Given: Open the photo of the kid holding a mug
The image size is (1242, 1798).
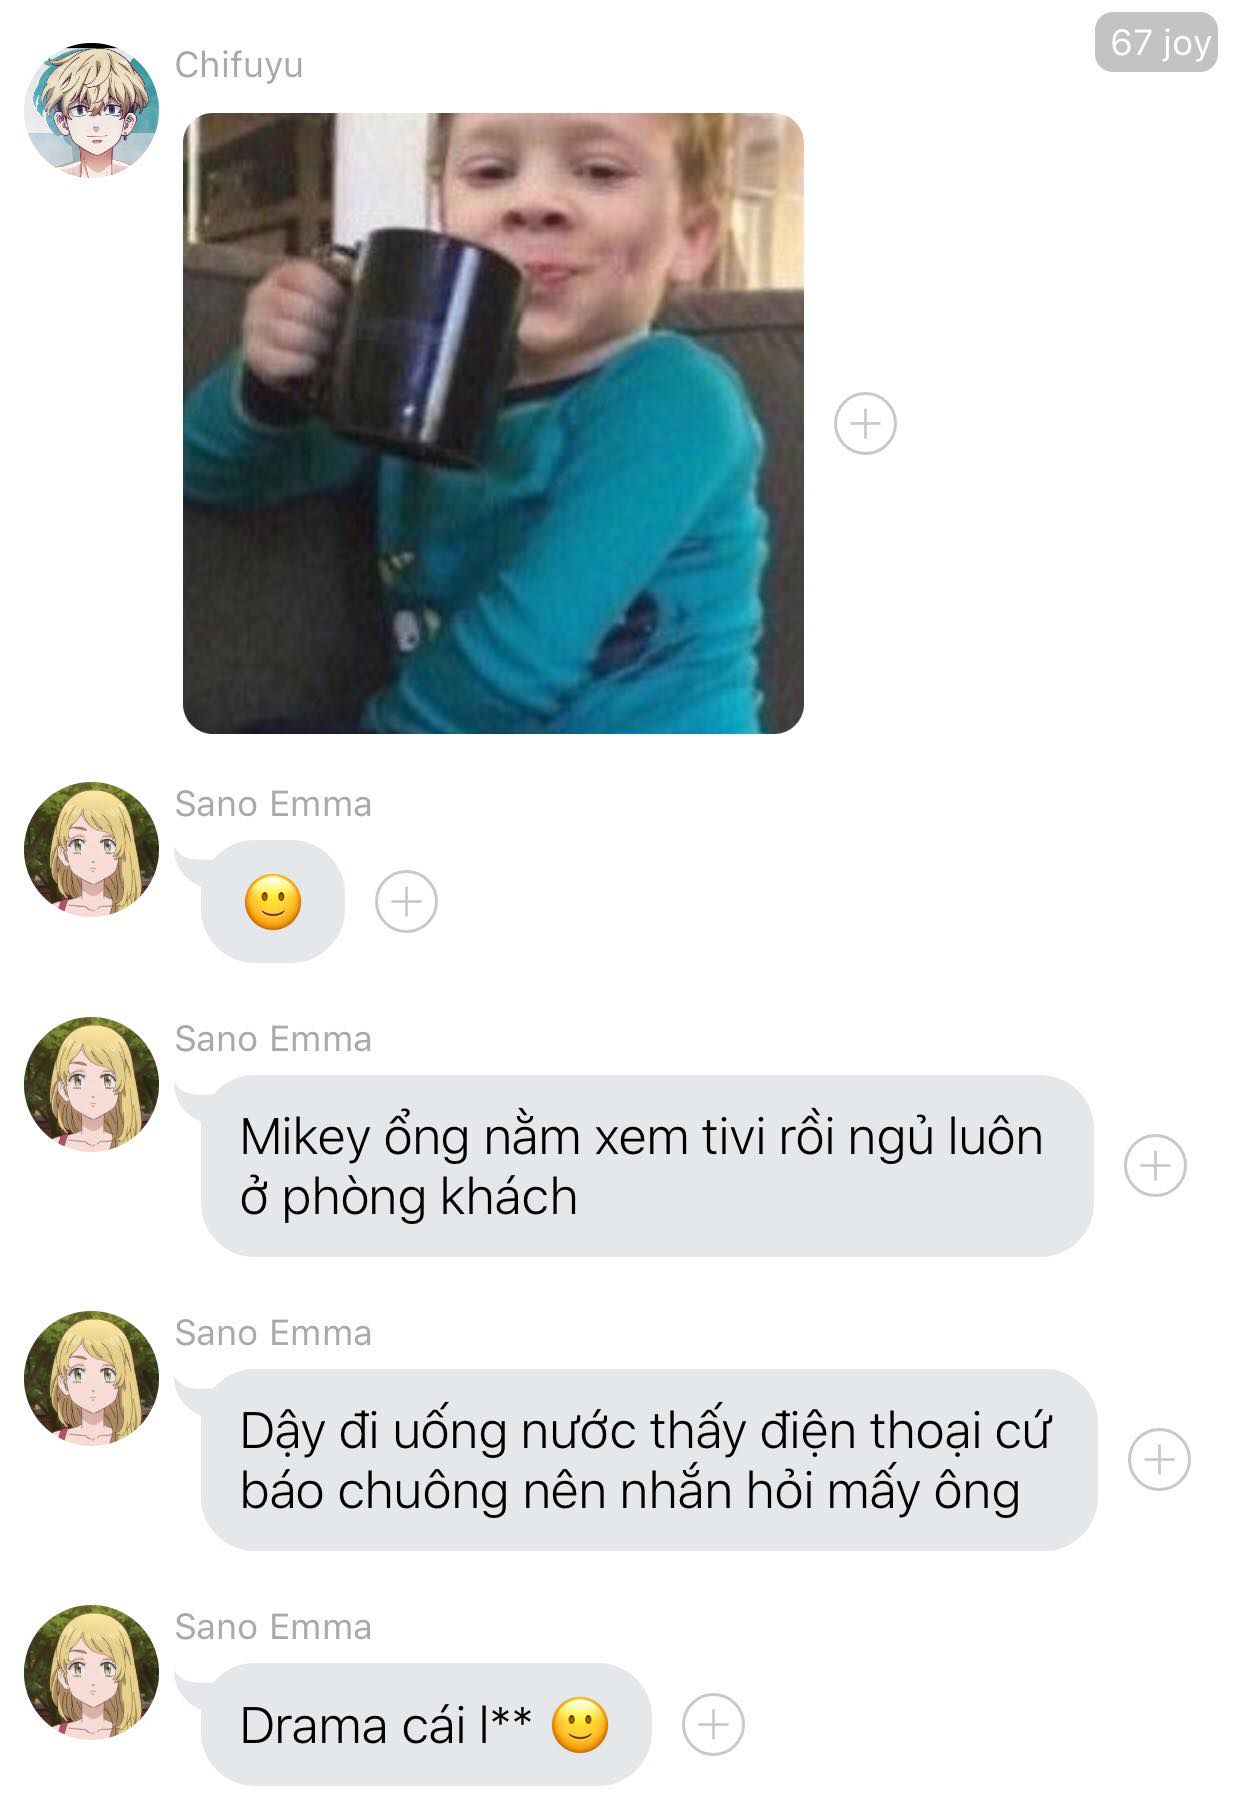Looking at the screenshot, I should pyautogui.click(x=493, y=424).
